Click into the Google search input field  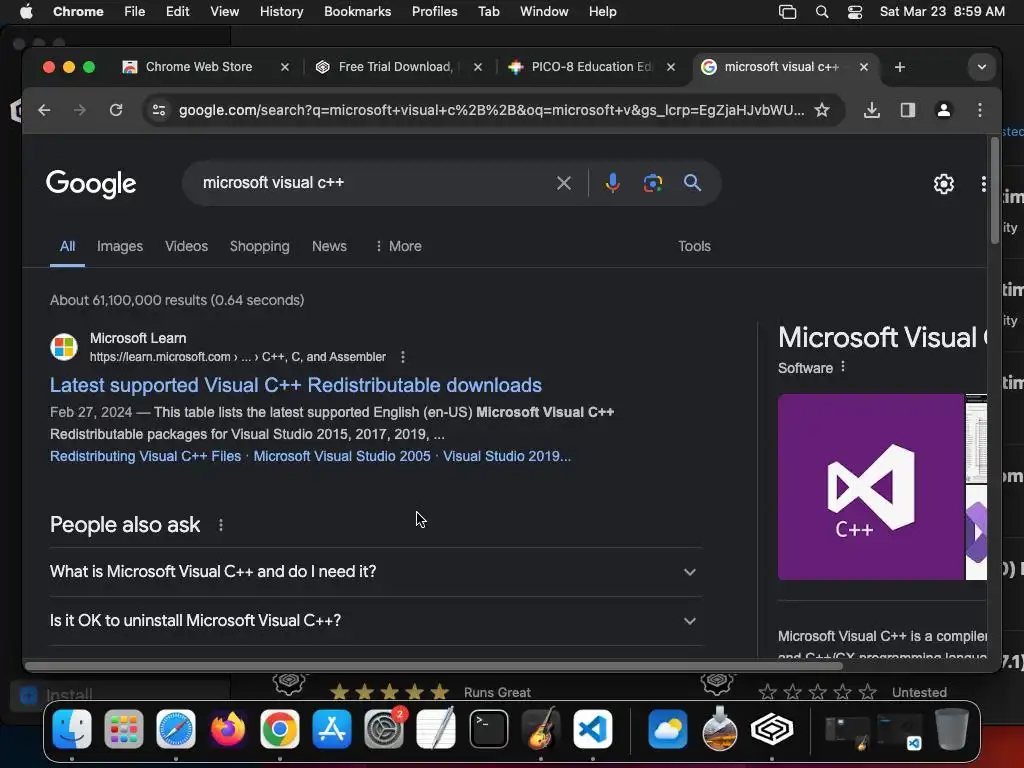coord(372,183)
